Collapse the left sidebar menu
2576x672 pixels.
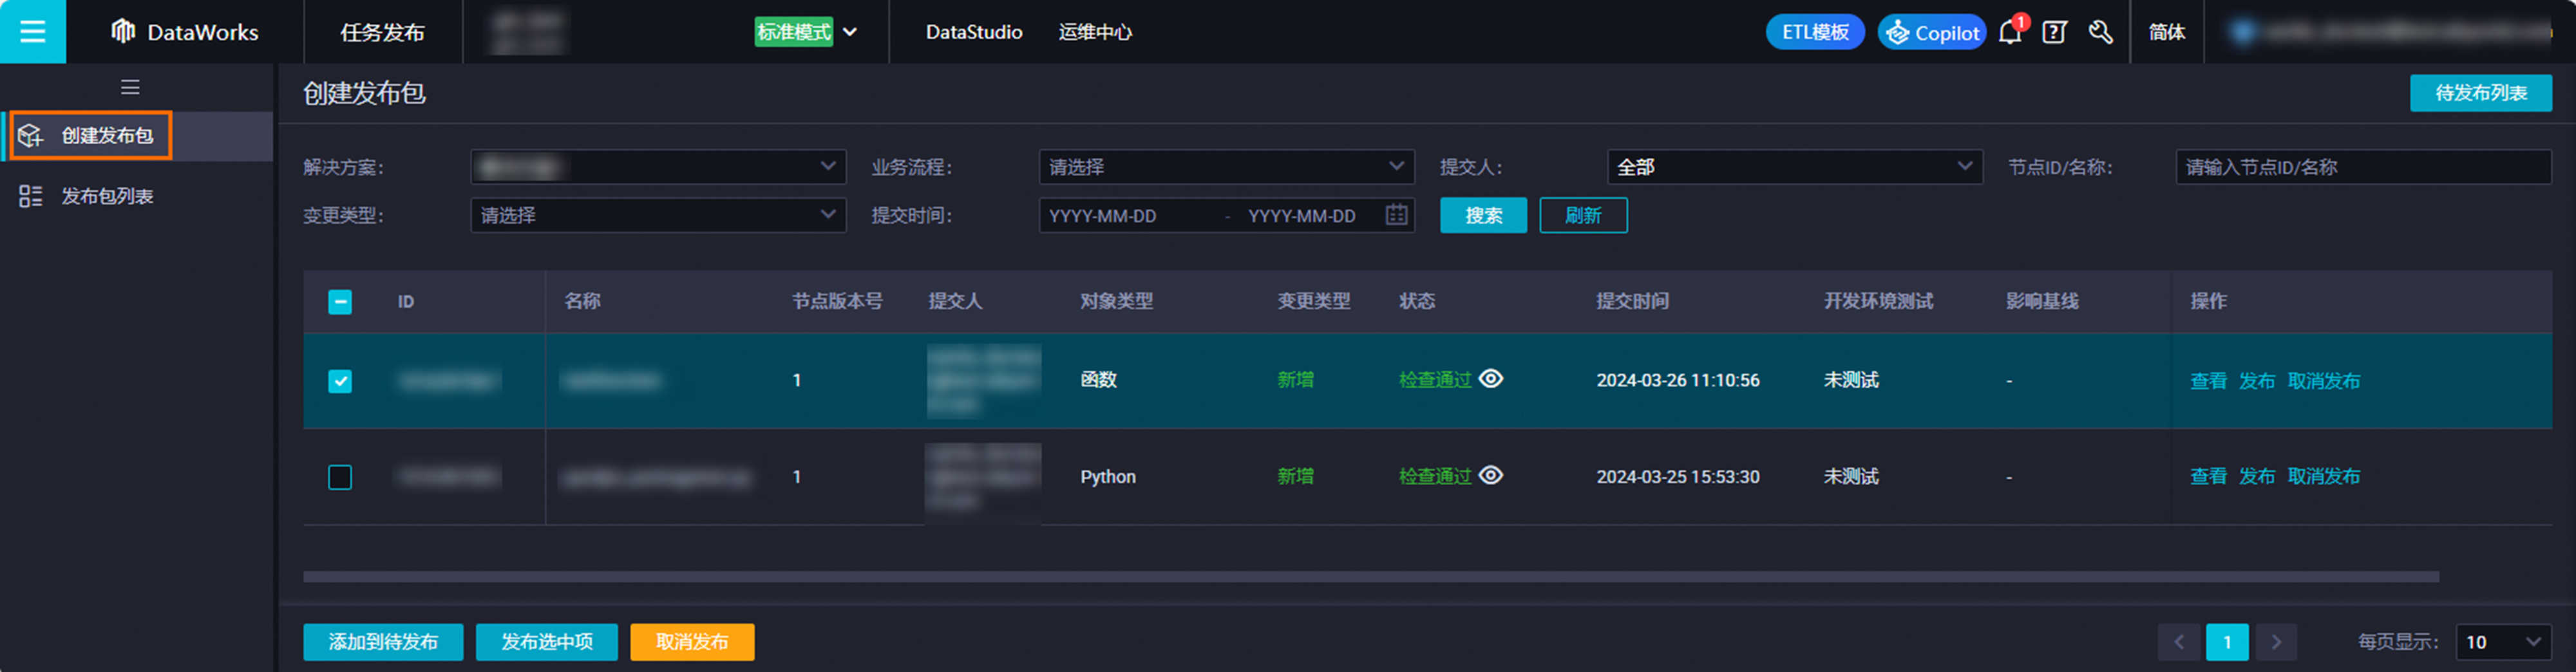(x=130, y=87)
